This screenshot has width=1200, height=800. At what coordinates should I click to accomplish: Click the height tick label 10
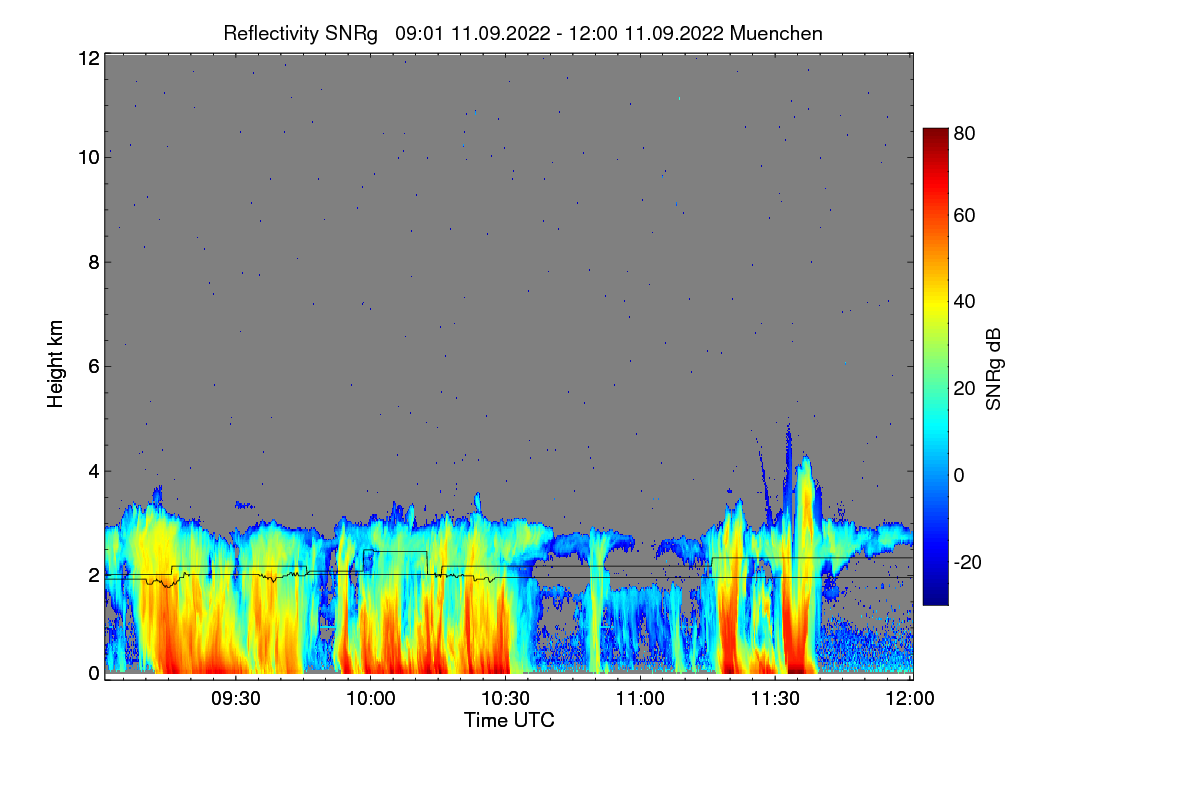pyautogui.click(x=88, y=157)
